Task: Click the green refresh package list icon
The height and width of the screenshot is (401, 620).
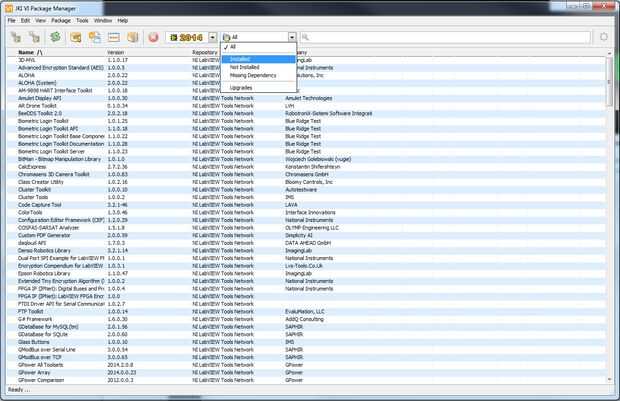Action: [55, 37]
